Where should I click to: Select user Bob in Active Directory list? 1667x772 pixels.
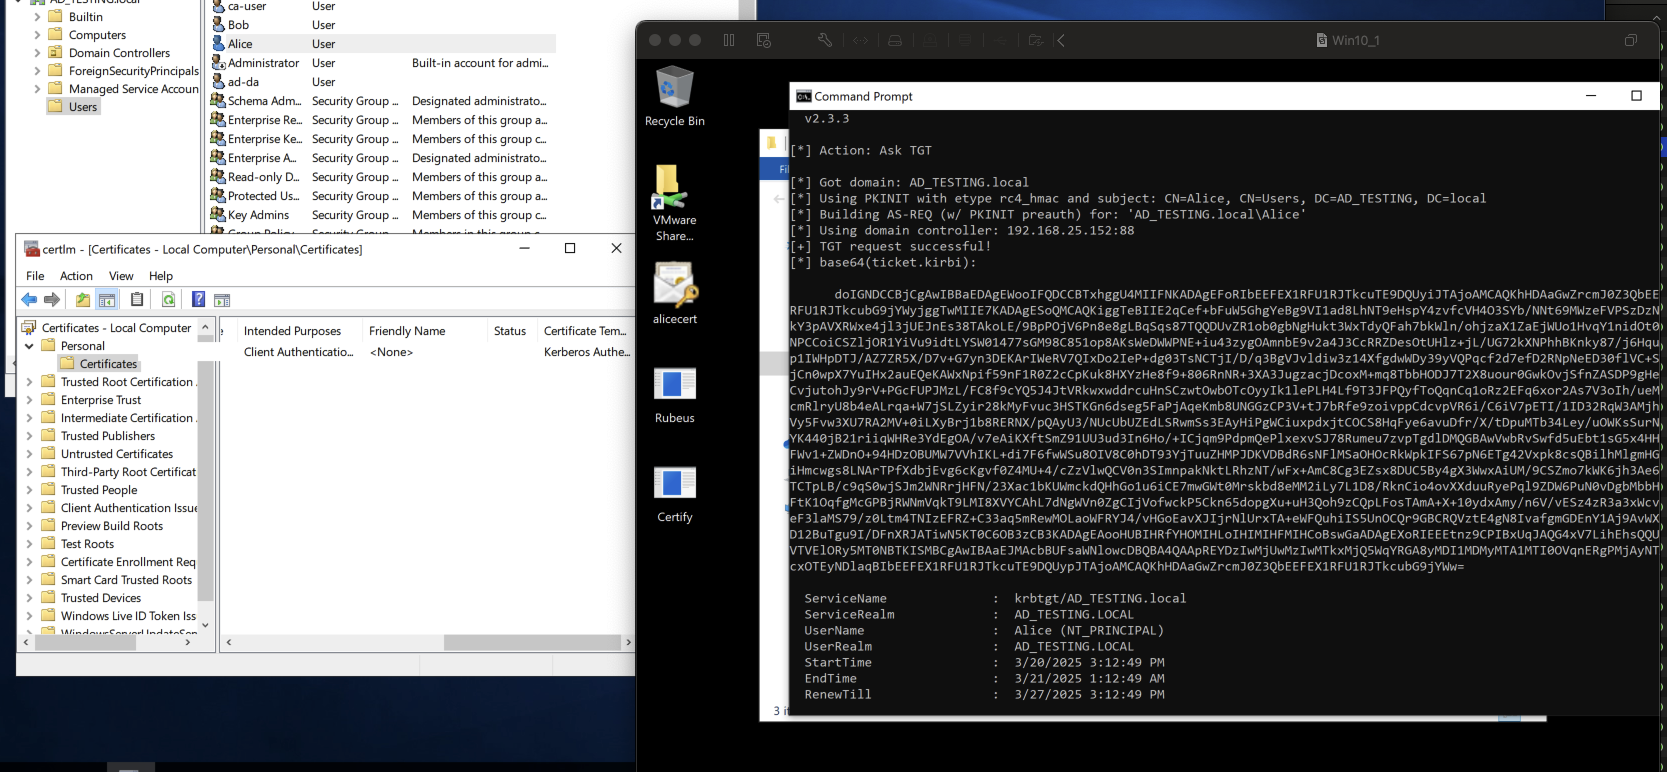pos(383,25)
